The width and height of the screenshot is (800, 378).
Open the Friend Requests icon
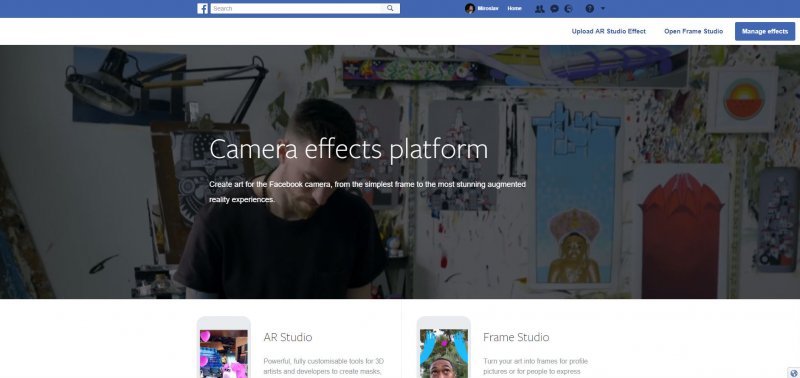540,9
